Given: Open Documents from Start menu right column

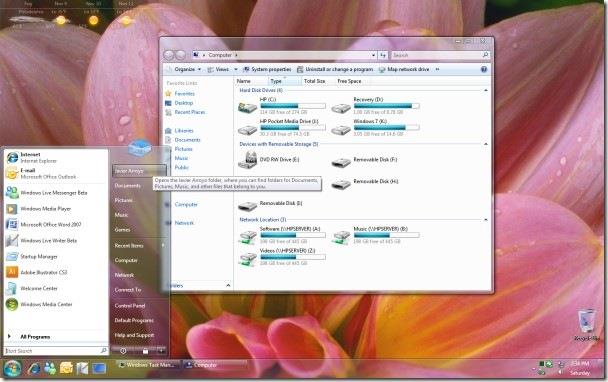Looking at the screenshot, I should 128,186.
